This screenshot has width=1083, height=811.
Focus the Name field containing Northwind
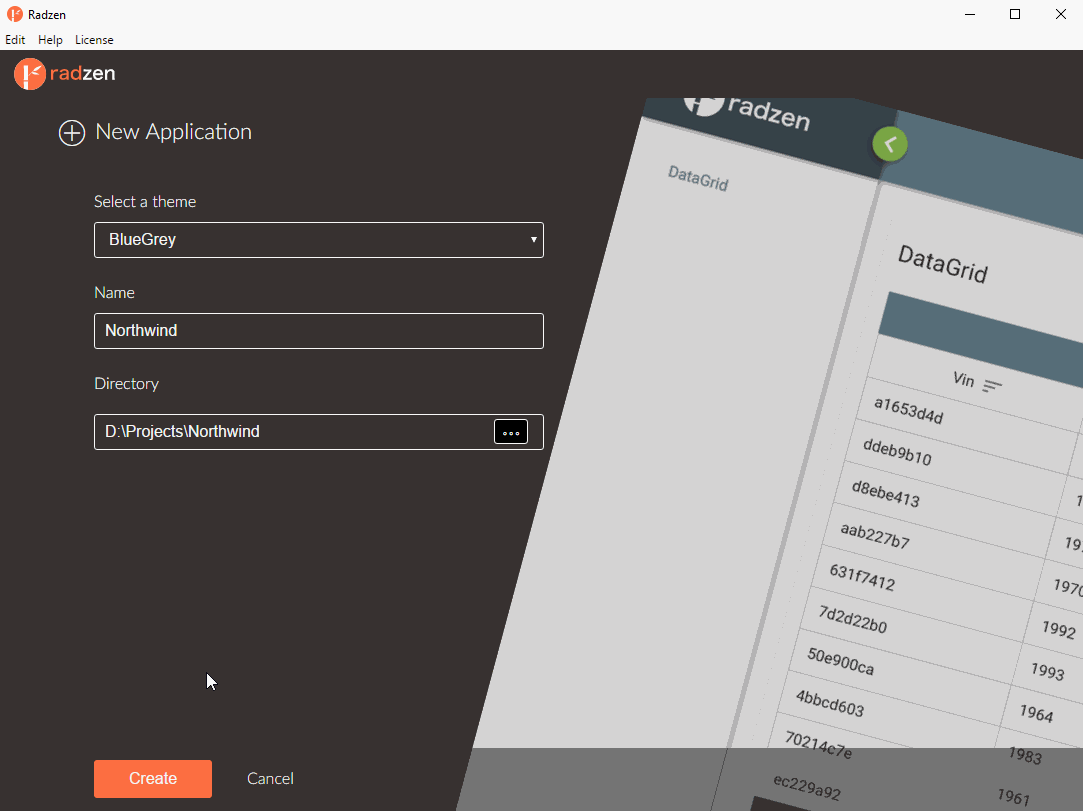[318, 331]
